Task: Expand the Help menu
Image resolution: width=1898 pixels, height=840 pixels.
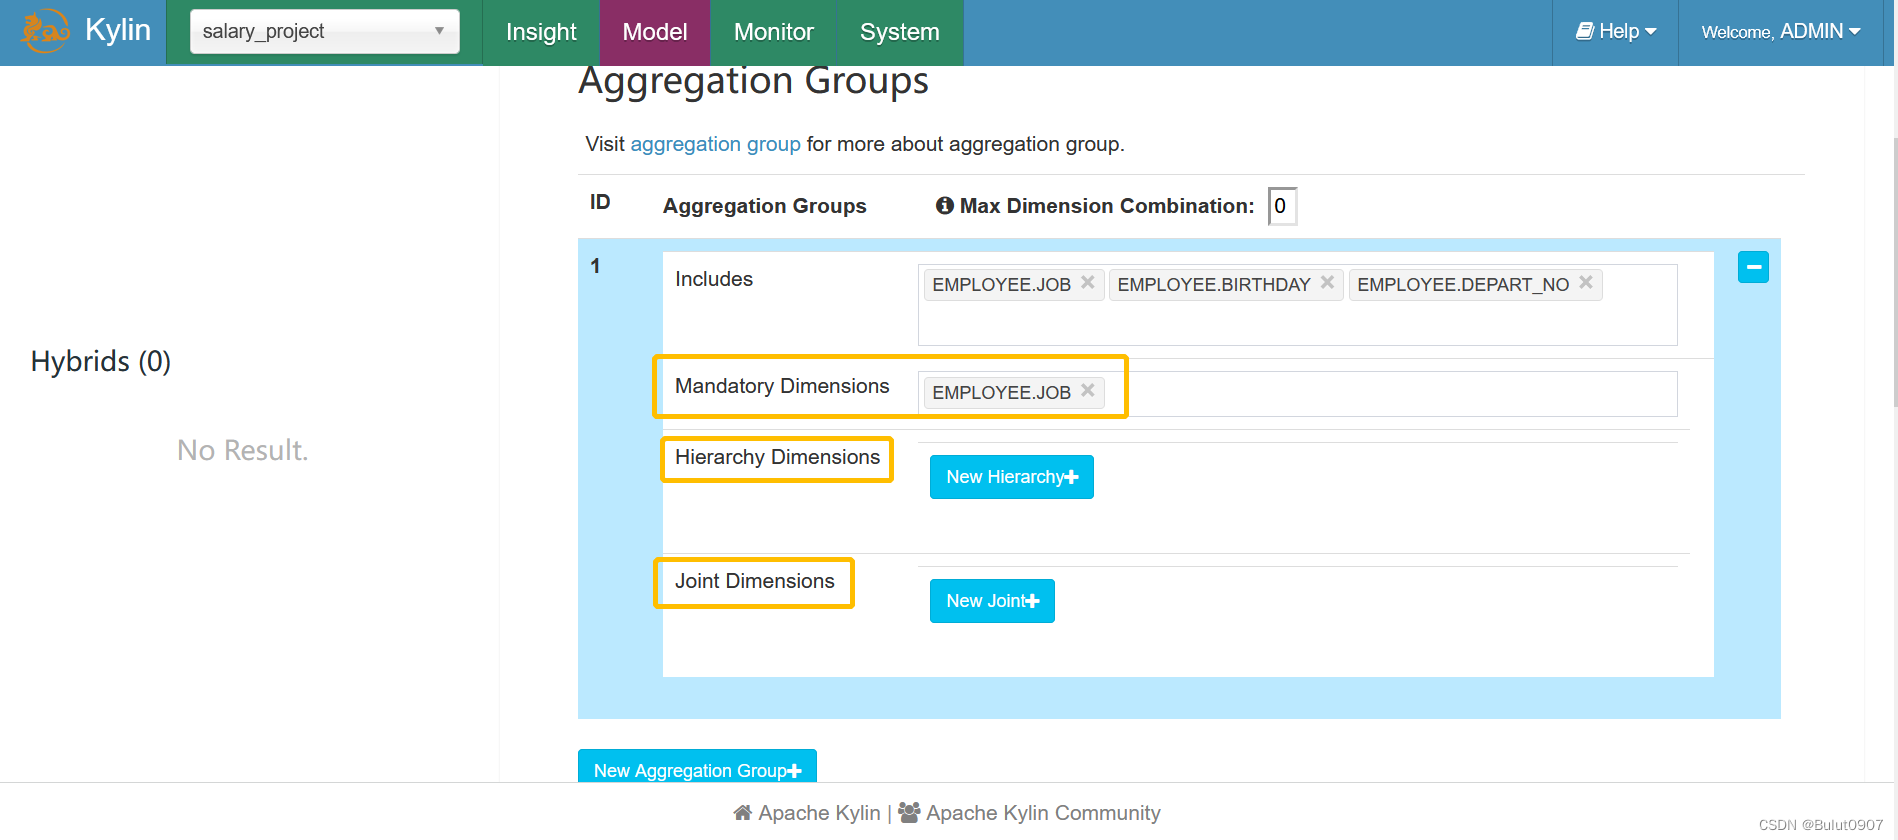Action: coord(1616,32)
